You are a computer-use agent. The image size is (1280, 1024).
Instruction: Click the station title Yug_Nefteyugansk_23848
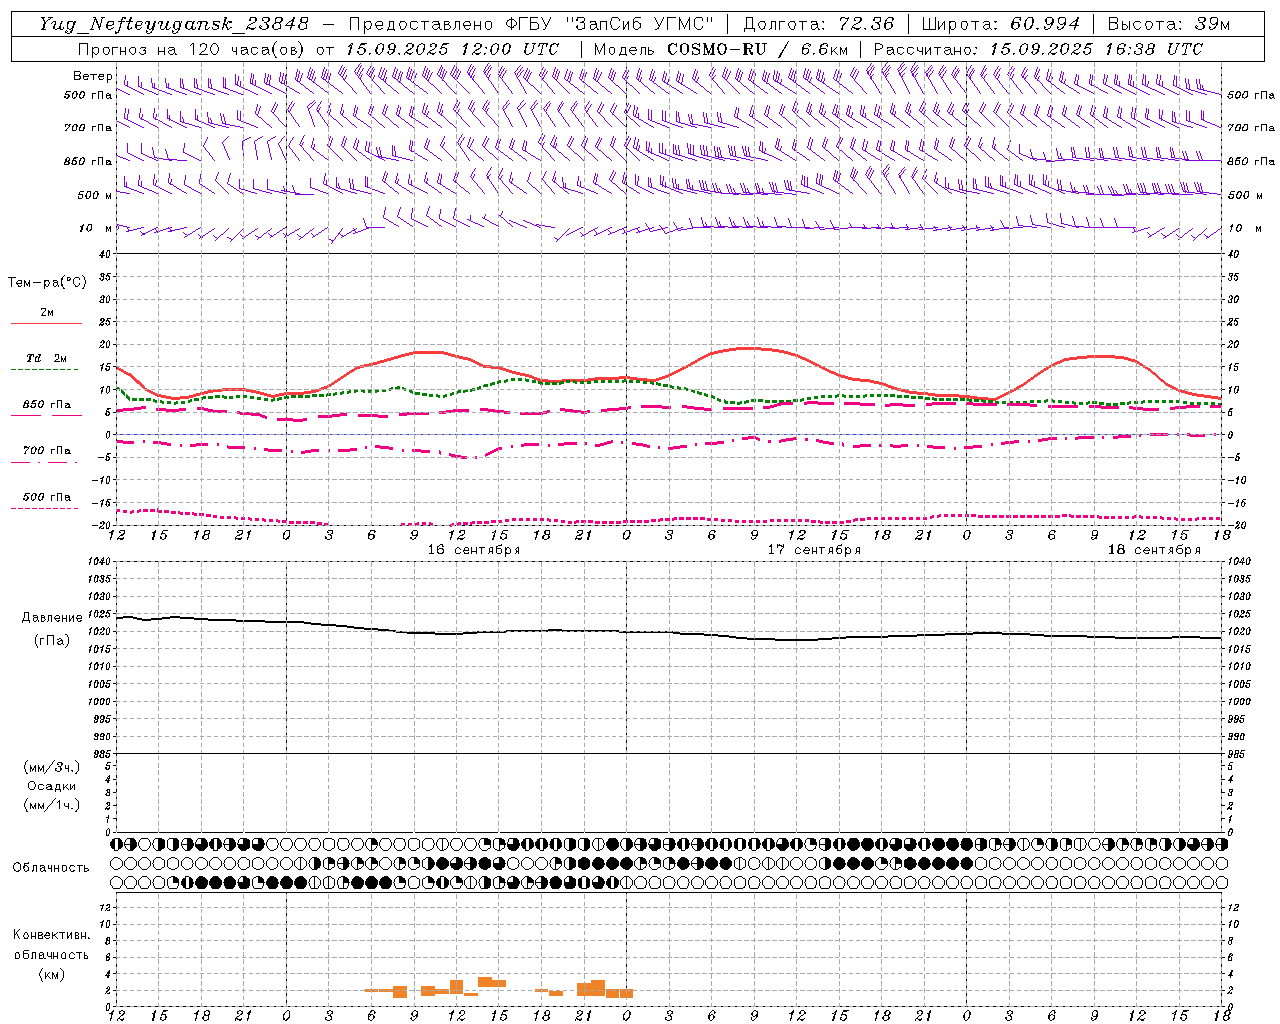[174, 24]
